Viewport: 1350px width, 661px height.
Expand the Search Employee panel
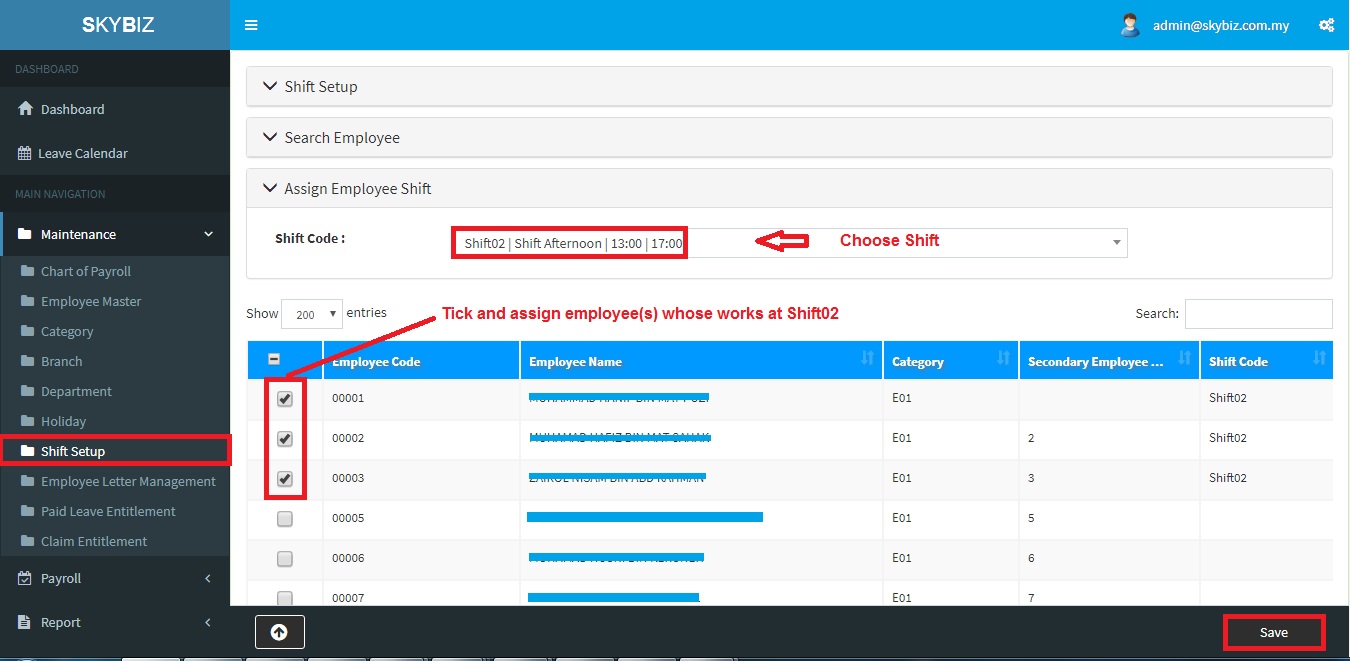(342, 138)
